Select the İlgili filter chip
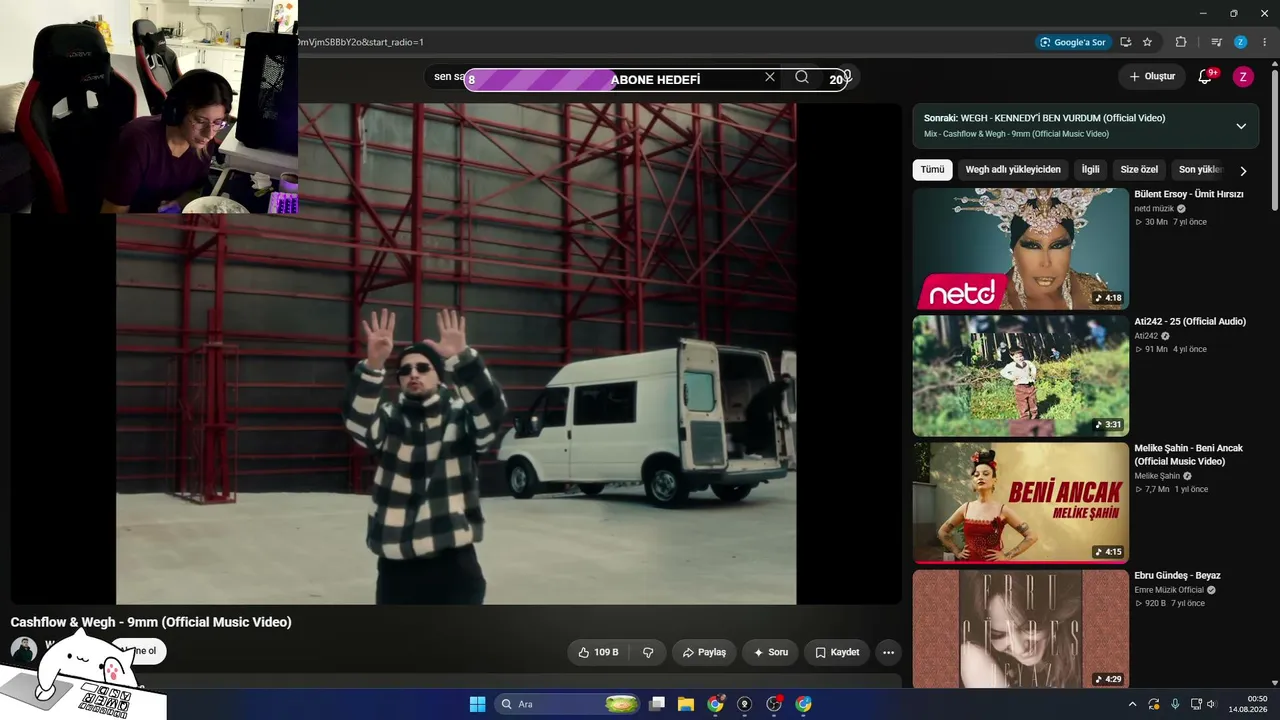The height and width of the screenshot is (720, 1280). pyautogui.click(x=1090, y=170)
